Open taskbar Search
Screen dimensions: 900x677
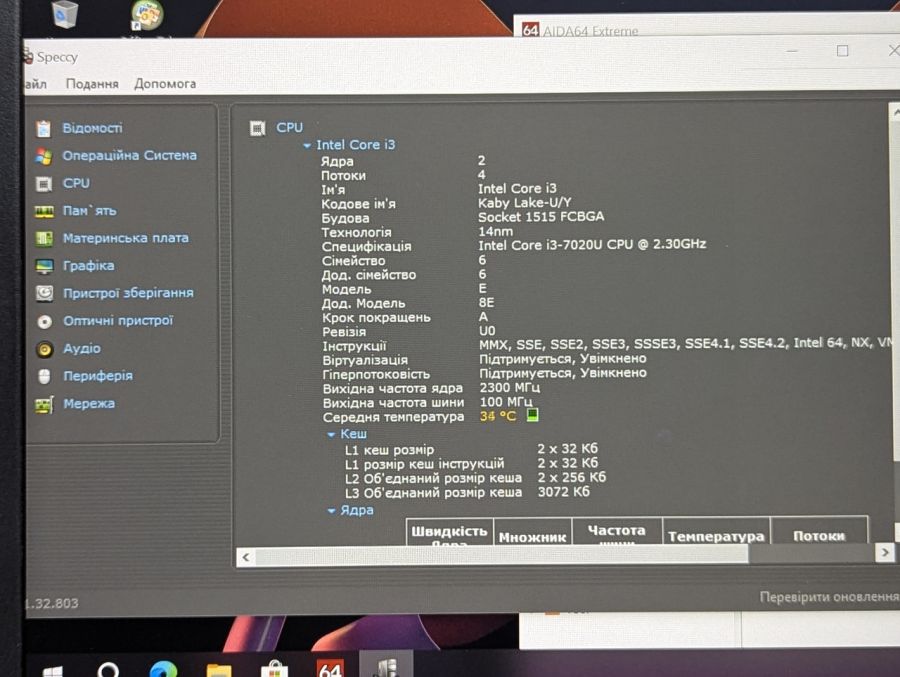pyautogui.click(x=108, y=670)
